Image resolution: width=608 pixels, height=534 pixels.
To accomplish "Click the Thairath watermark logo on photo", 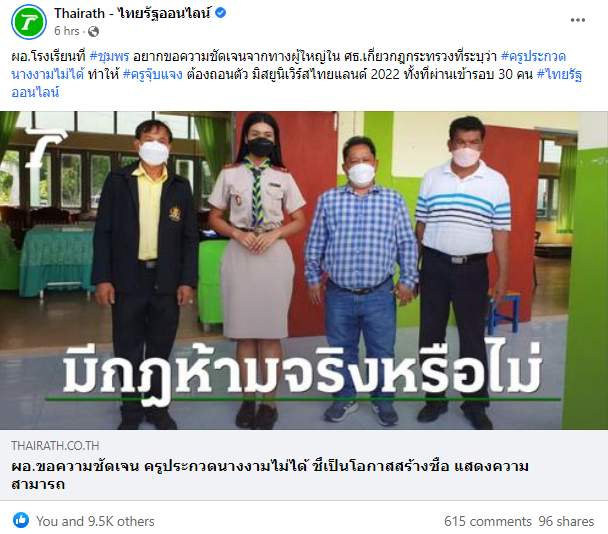I will tap(45, 148).
